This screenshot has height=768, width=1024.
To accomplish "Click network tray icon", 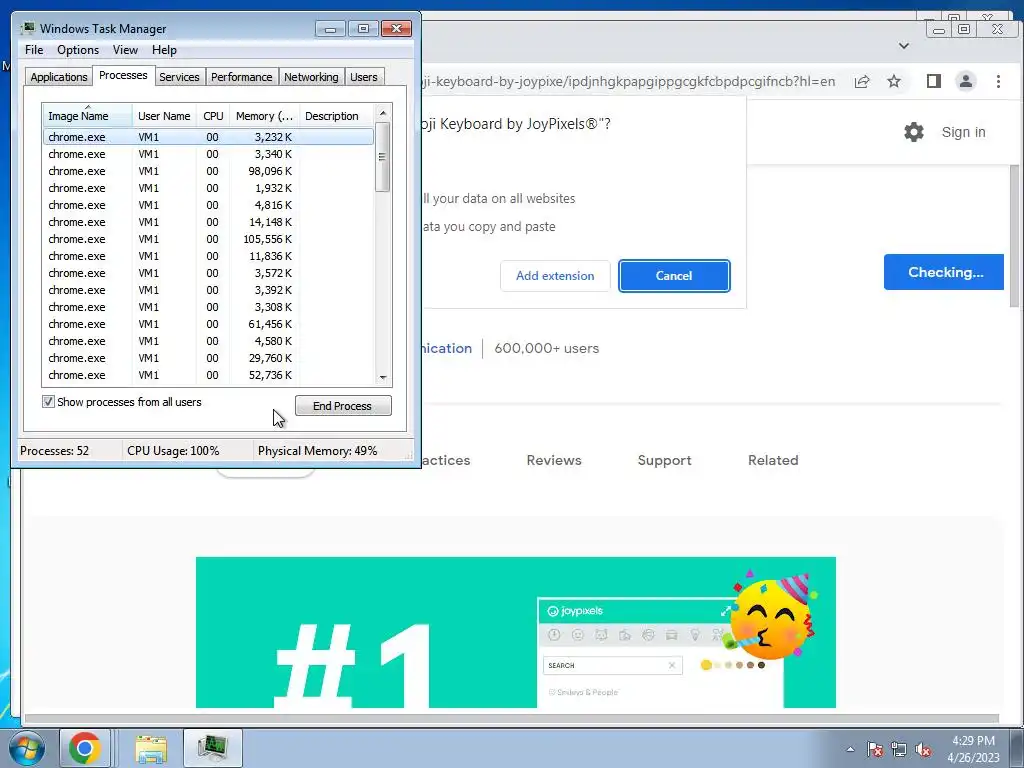I will [899, 749].
